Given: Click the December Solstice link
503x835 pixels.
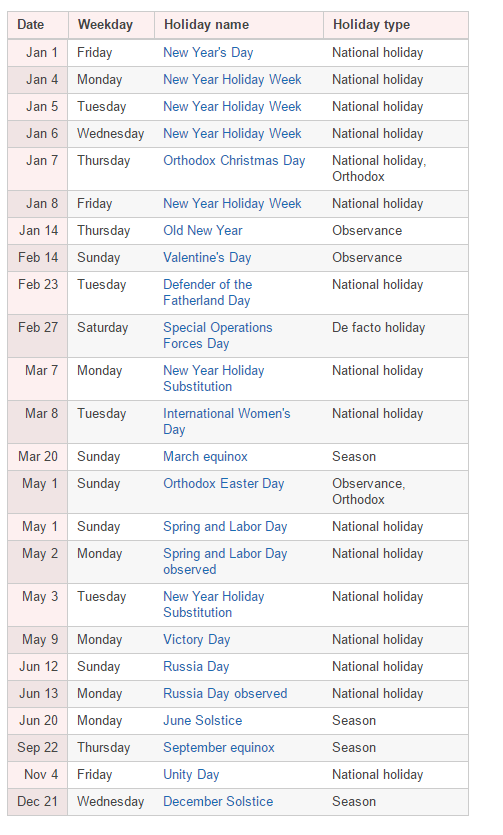Looking at the screenshot, I should (x=218, y=801).
